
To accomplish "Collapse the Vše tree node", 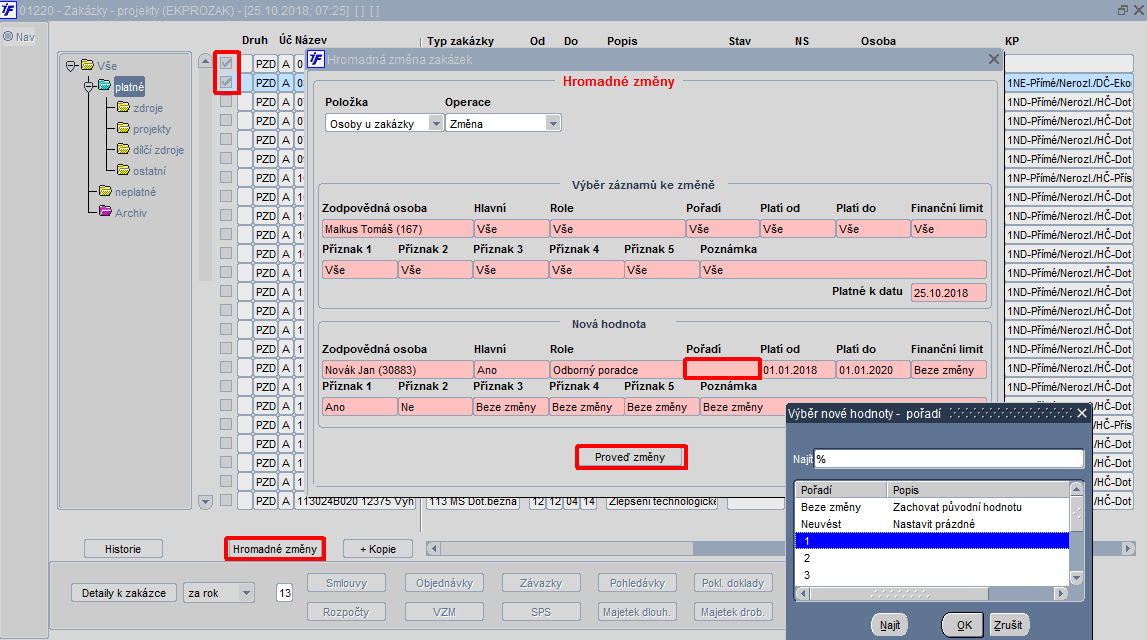I will tap(71, 66).
